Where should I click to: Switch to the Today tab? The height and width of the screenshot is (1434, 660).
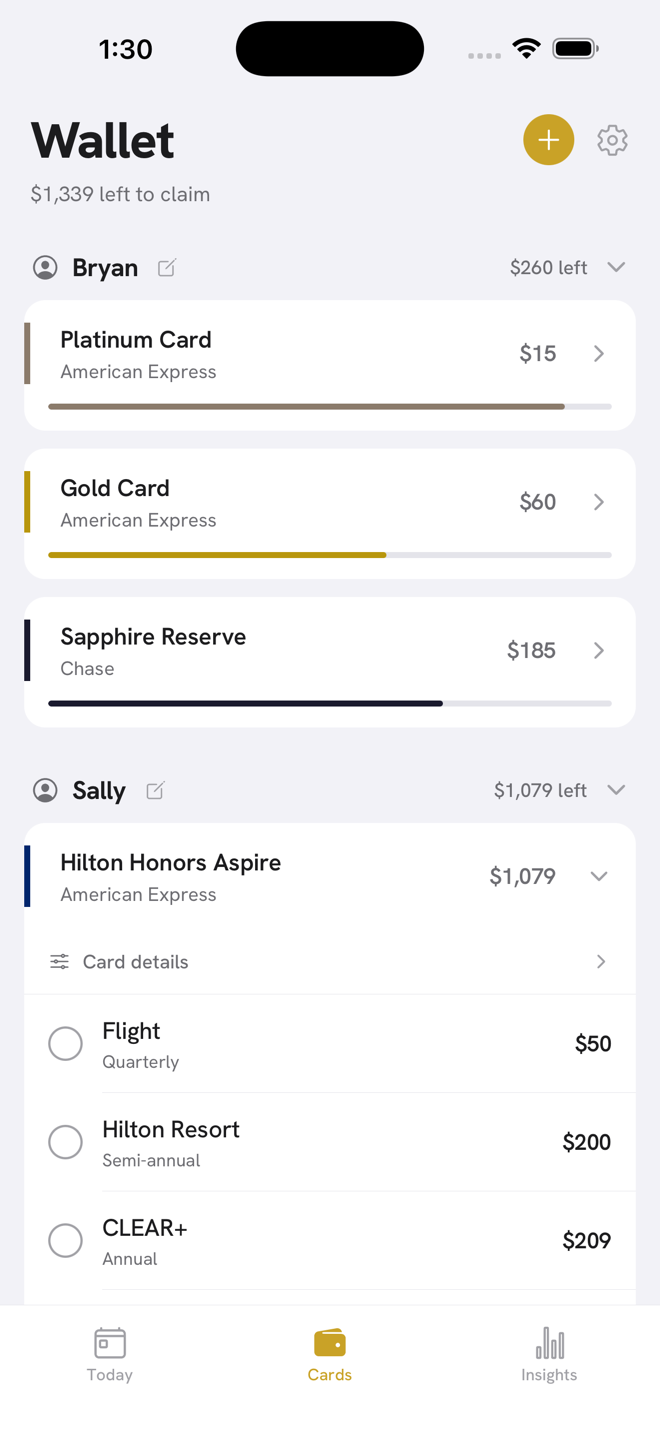tap(110, 1355)
